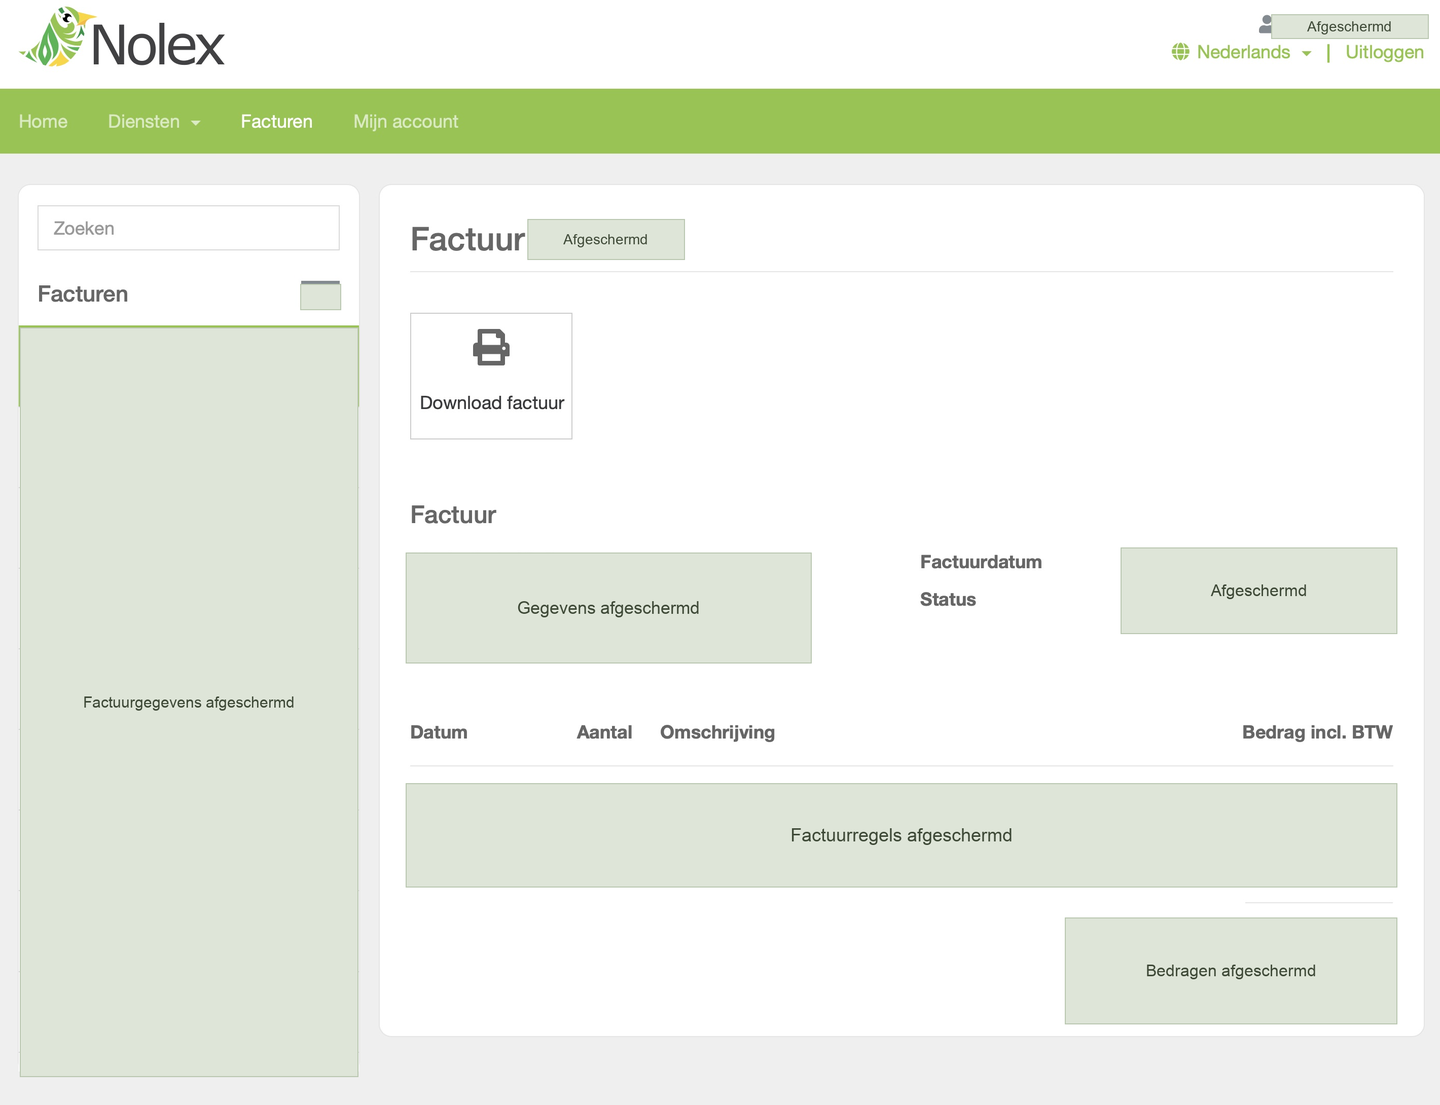Click the Omschrijving column header
Image resolution: width=1440 pixels, height=1105 pixels.
[717, 732]
